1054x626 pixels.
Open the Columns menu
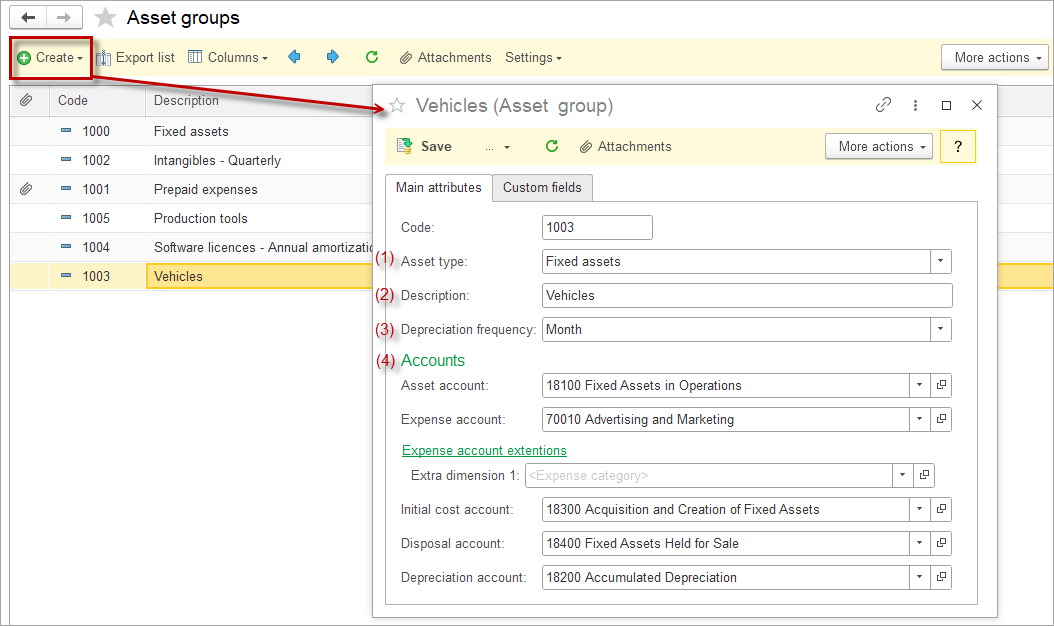(228, 58)
